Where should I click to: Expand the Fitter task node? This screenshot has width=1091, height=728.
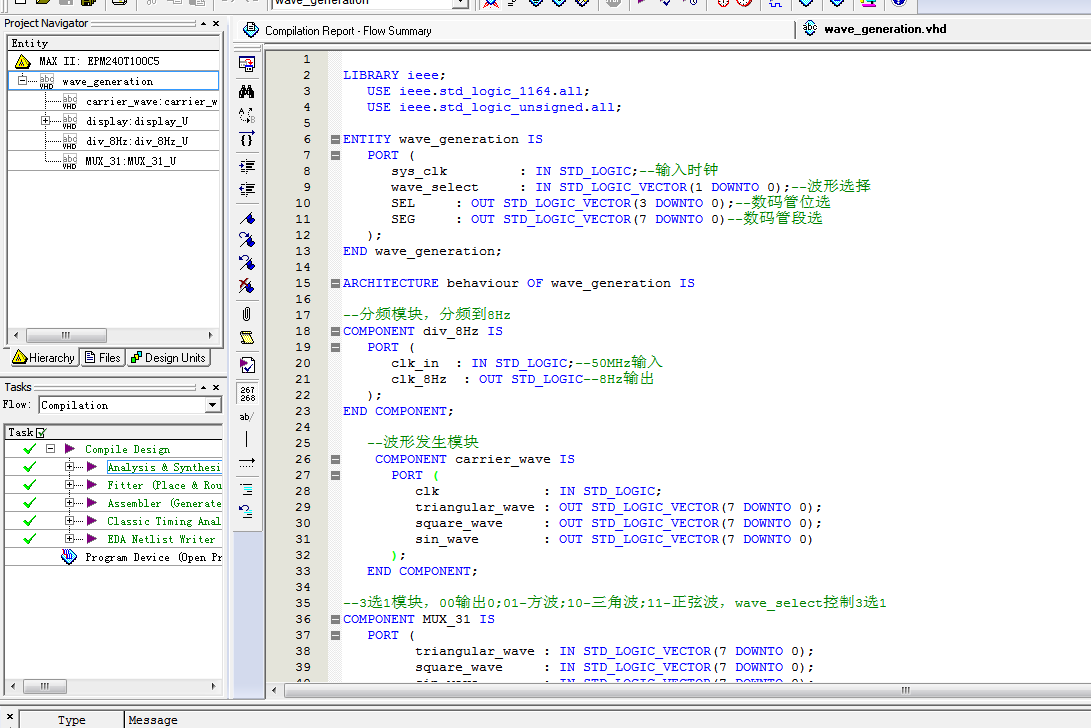69,485
